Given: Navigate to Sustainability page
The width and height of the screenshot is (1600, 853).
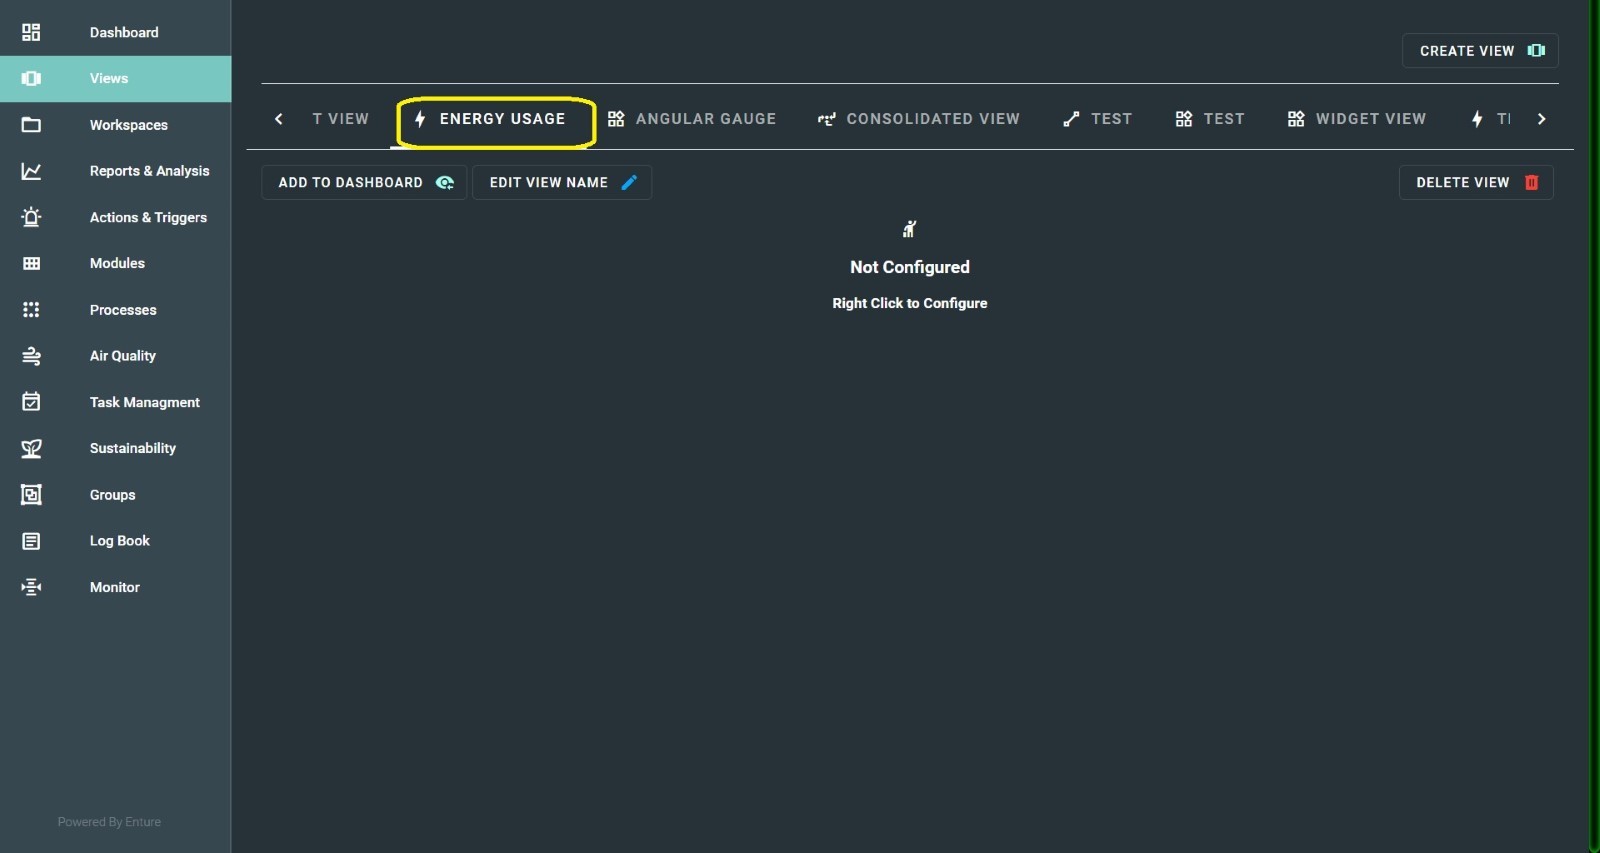Looking at the screenshot, I should tap(115, 448).
